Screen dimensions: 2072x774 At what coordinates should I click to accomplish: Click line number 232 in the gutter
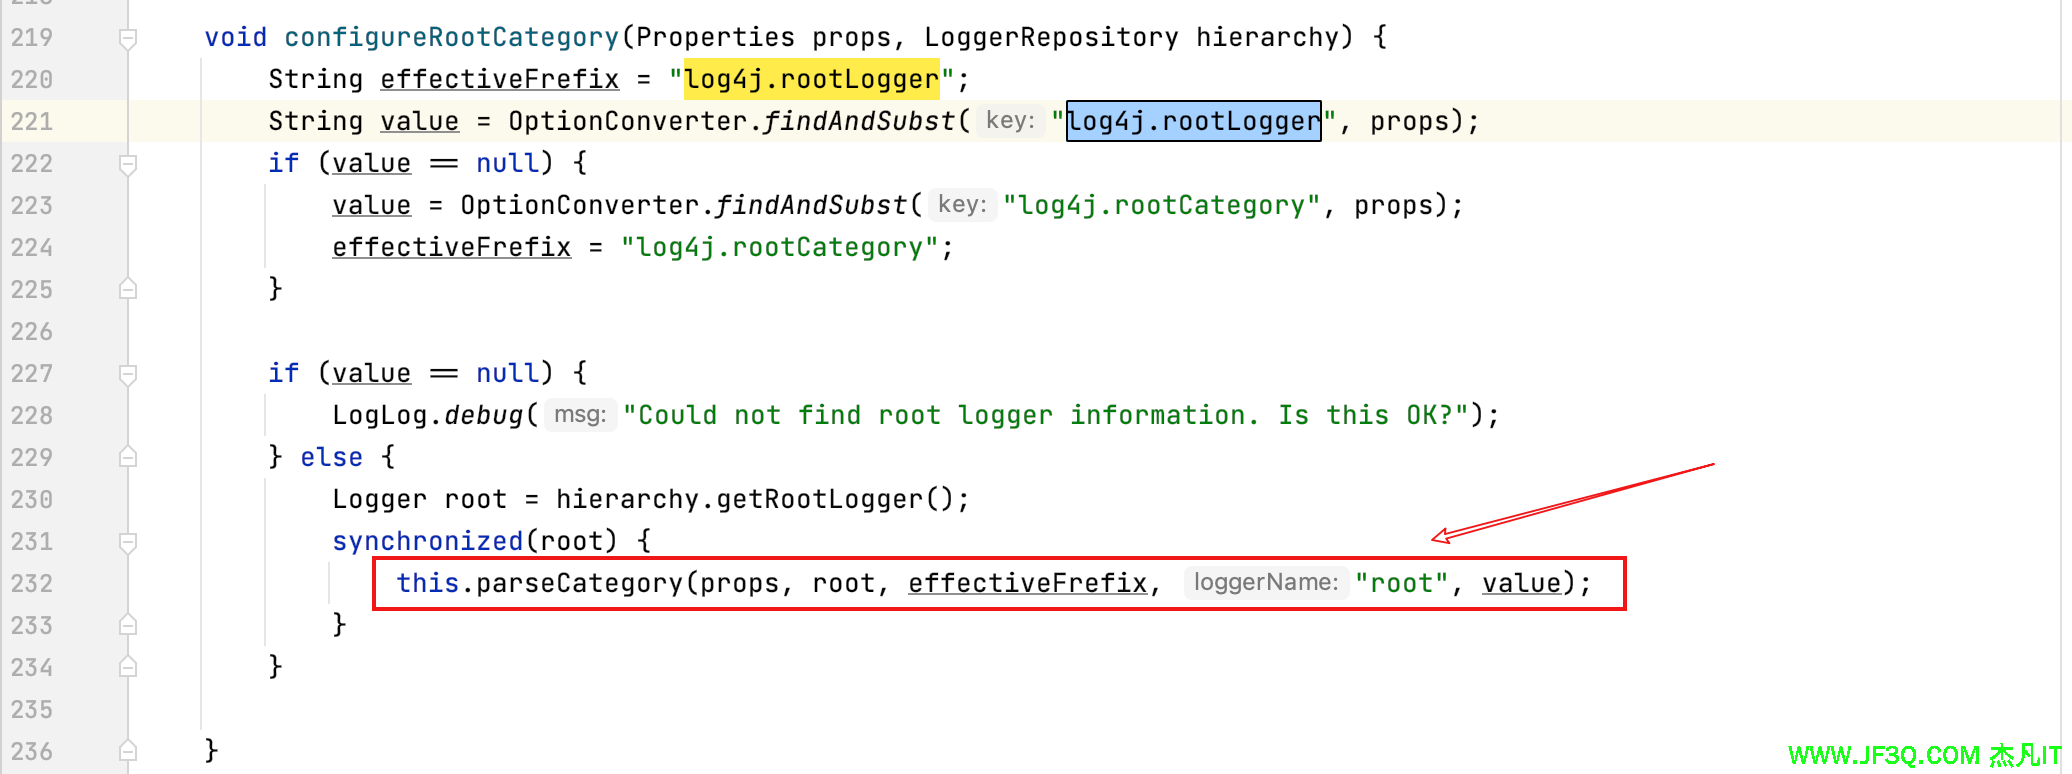(x=32, y=584)
